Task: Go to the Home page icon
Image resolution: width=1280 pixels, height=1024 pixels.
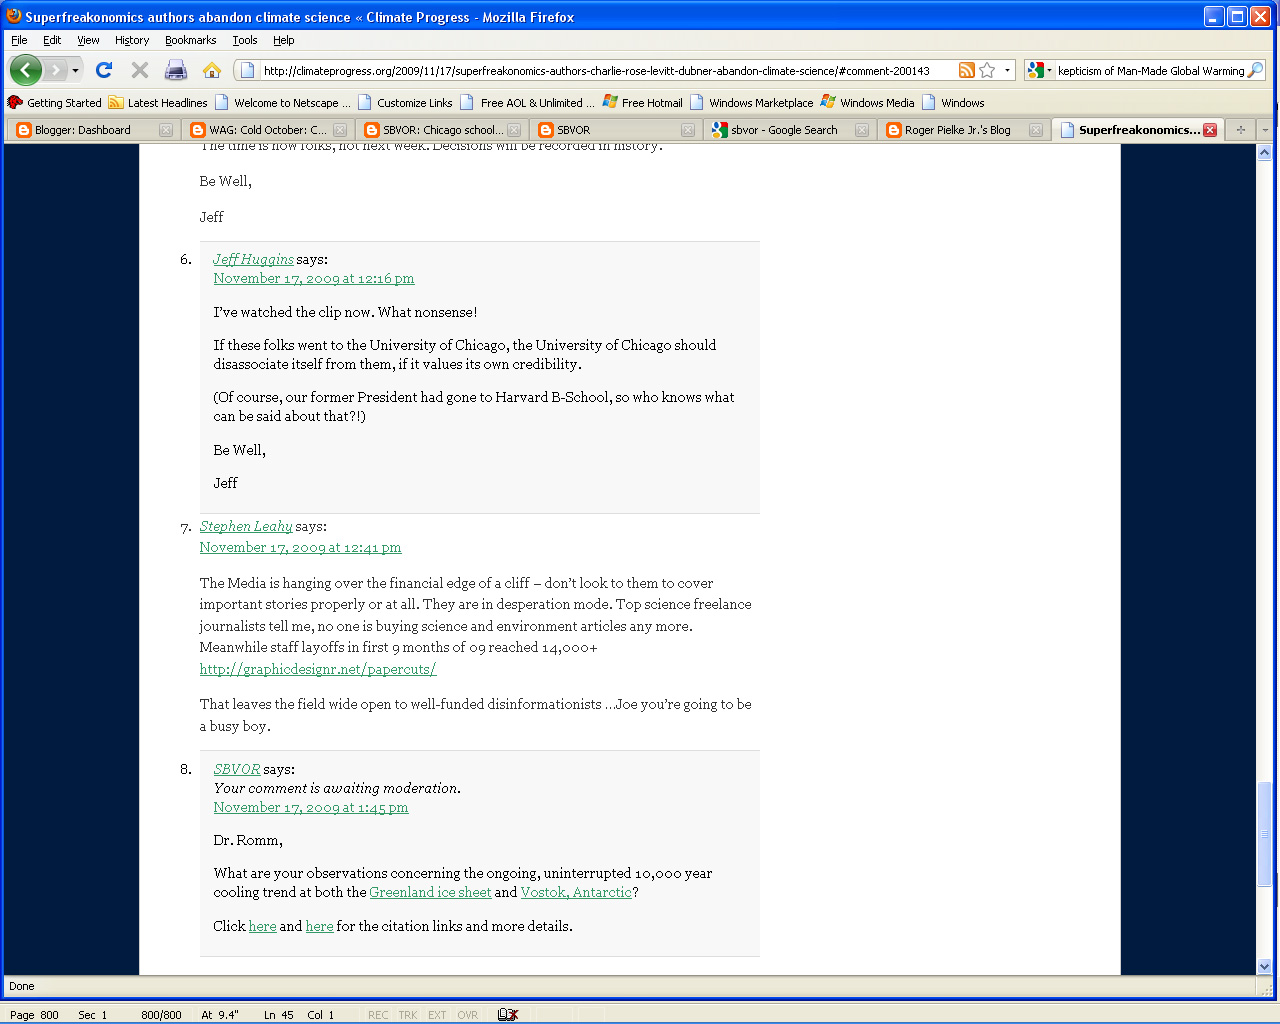Action: point(212,70)
